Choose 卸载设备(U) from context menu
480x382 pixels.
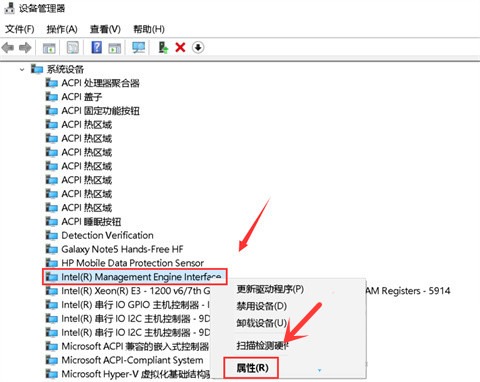[x=262, y=323]
